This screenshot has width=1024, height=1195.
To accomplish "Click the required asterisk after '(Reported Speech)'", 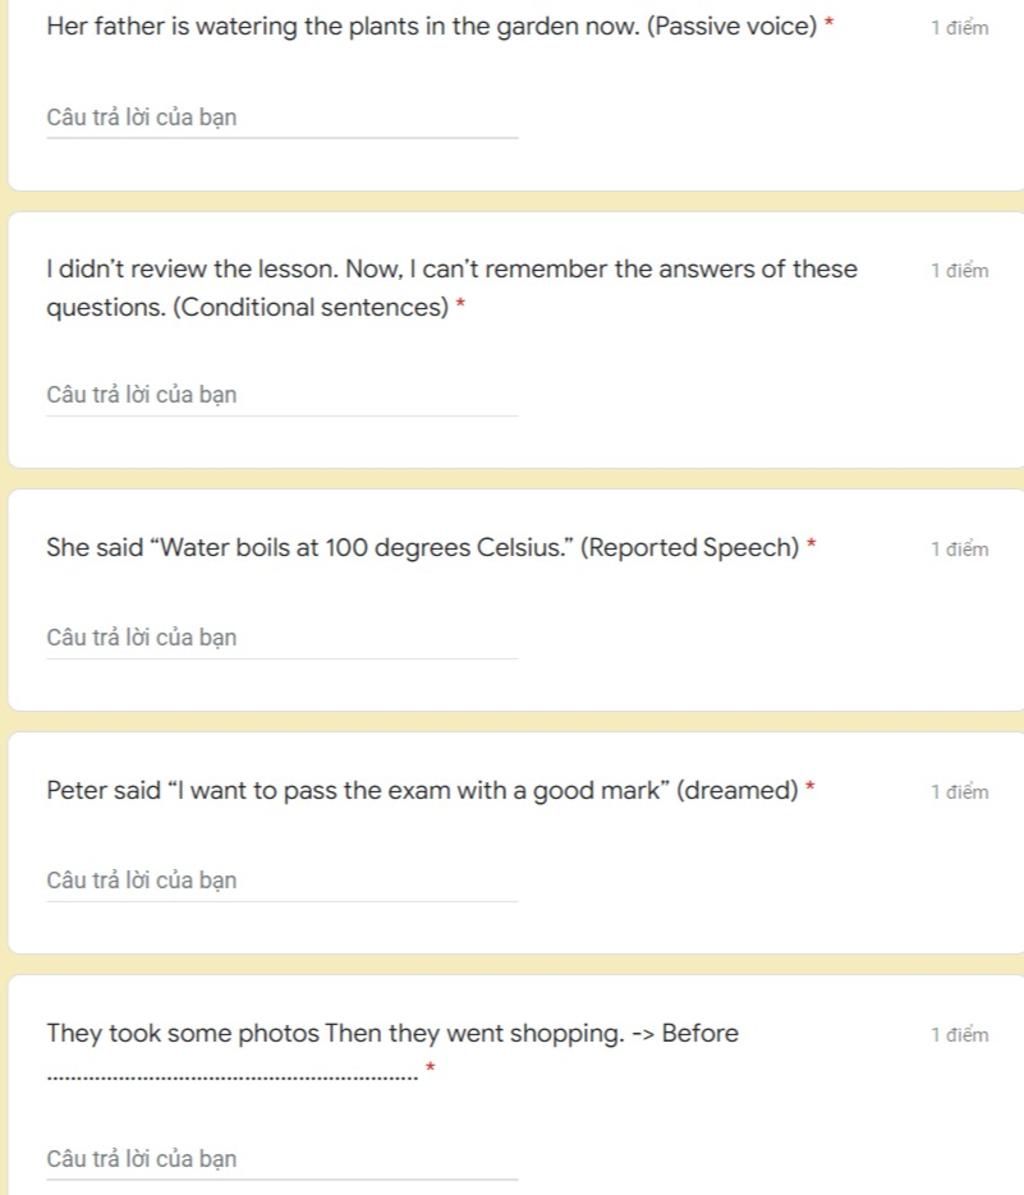I will click(811, 543).
